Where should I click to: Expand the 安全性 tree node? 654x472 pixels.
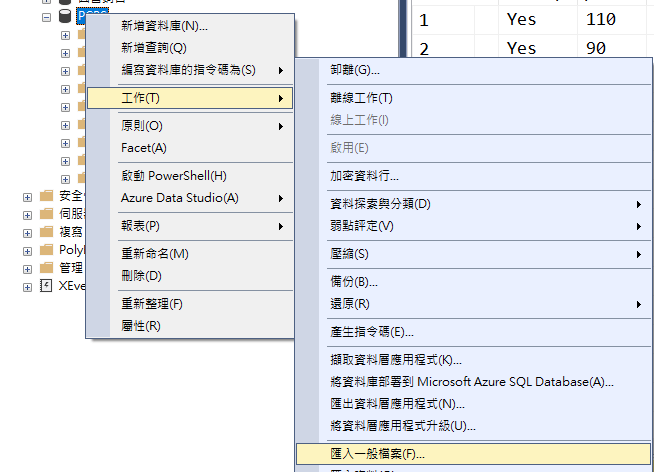point(27,195)
